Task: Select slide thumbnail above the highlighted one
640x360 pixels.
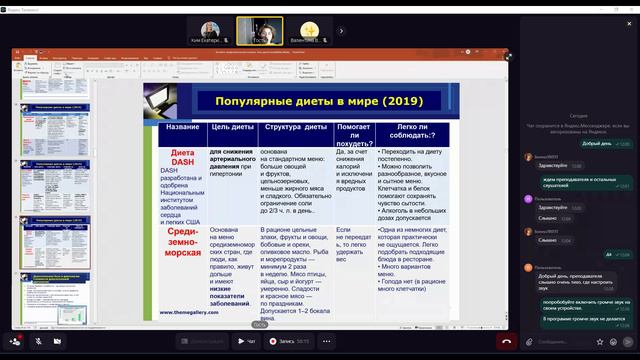Action: click(x=55, y=186)
